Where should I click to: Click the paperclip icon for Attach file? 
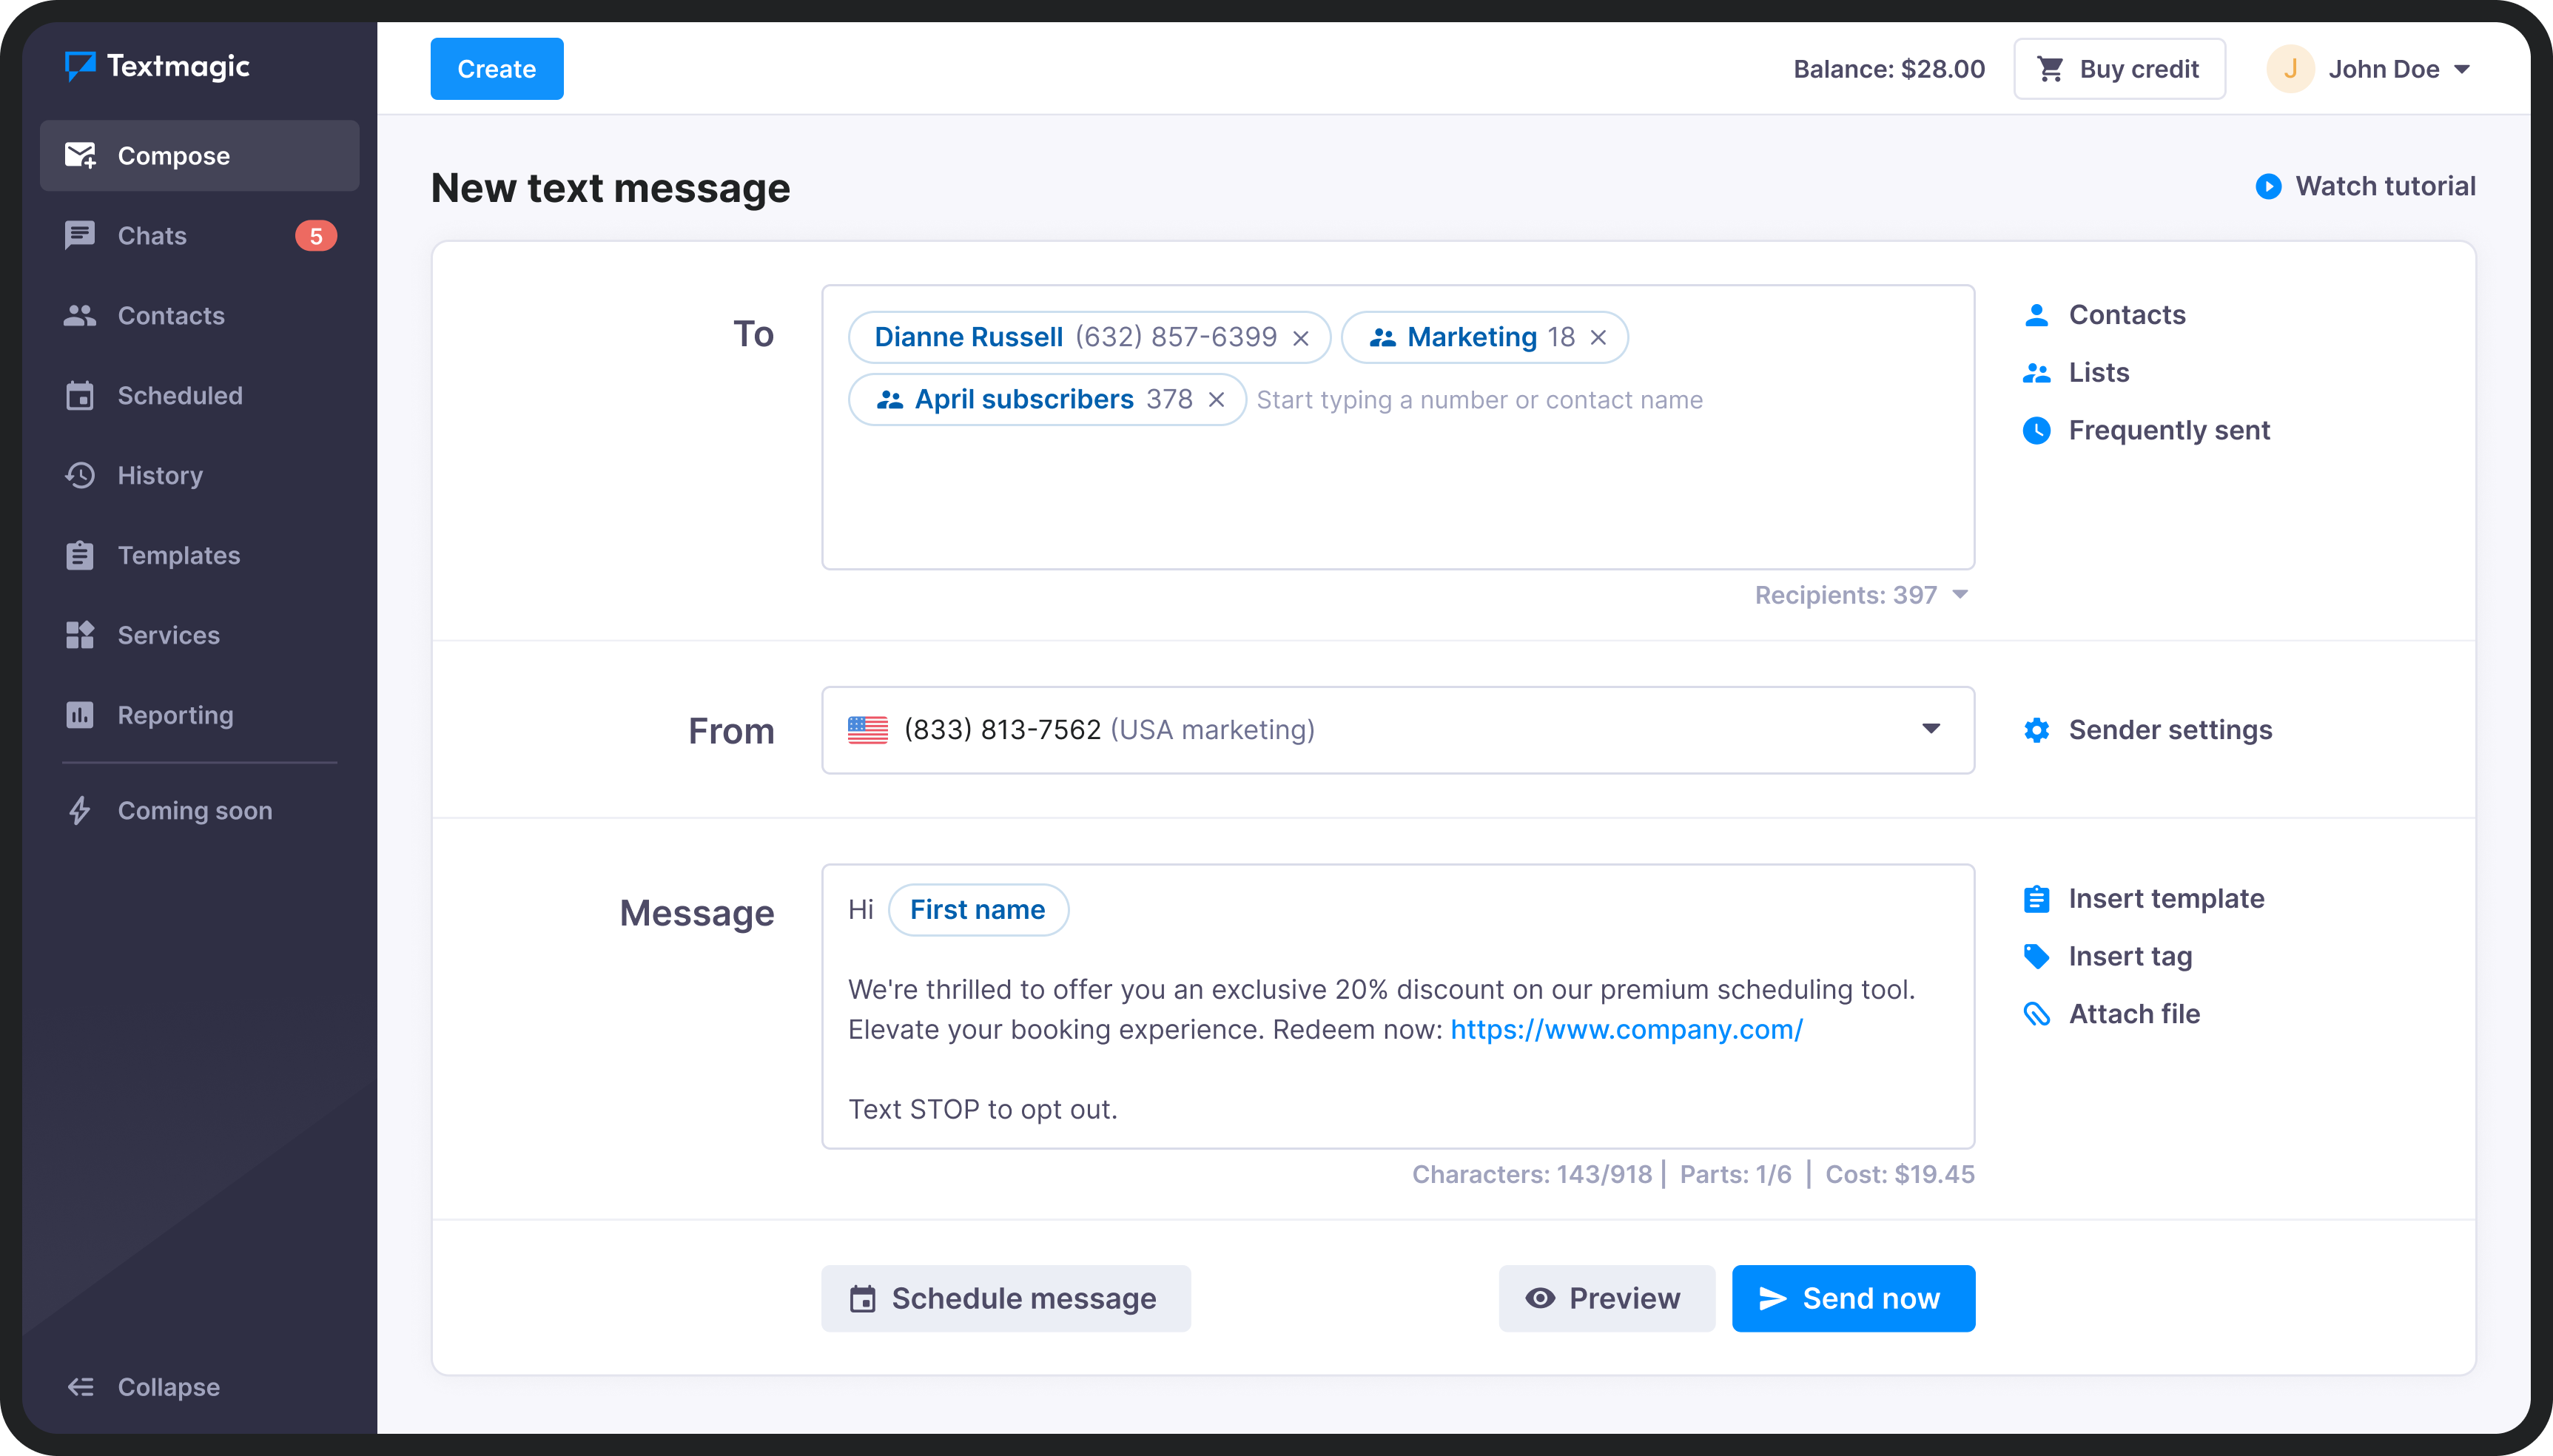click(x=2036, y=1014)
